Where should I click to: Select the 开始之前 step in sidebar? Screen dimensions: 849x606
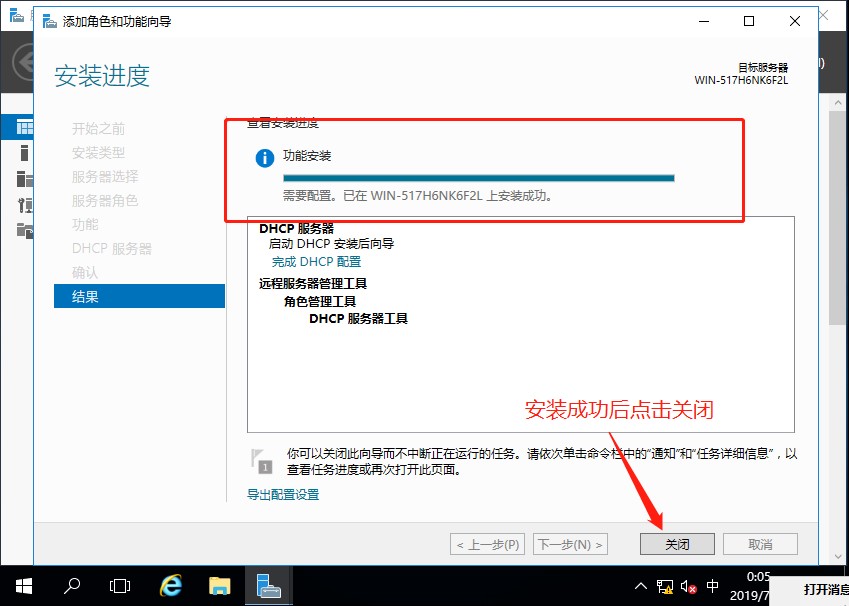pos(98,128)
